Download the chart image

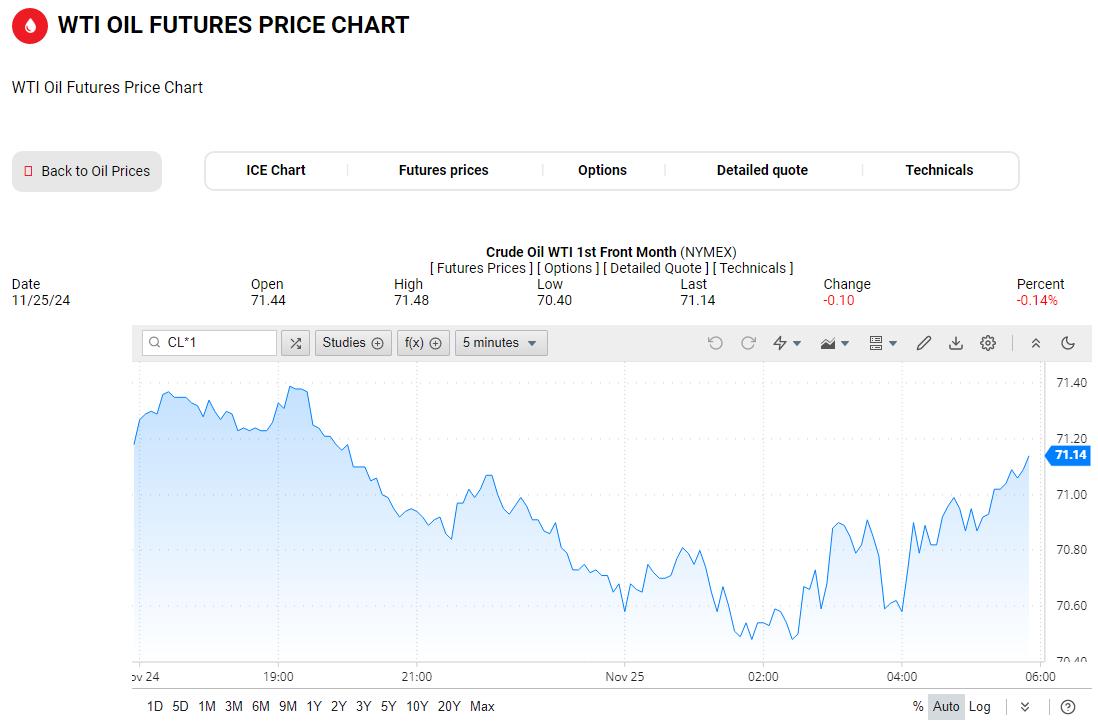tap(956, 343)
